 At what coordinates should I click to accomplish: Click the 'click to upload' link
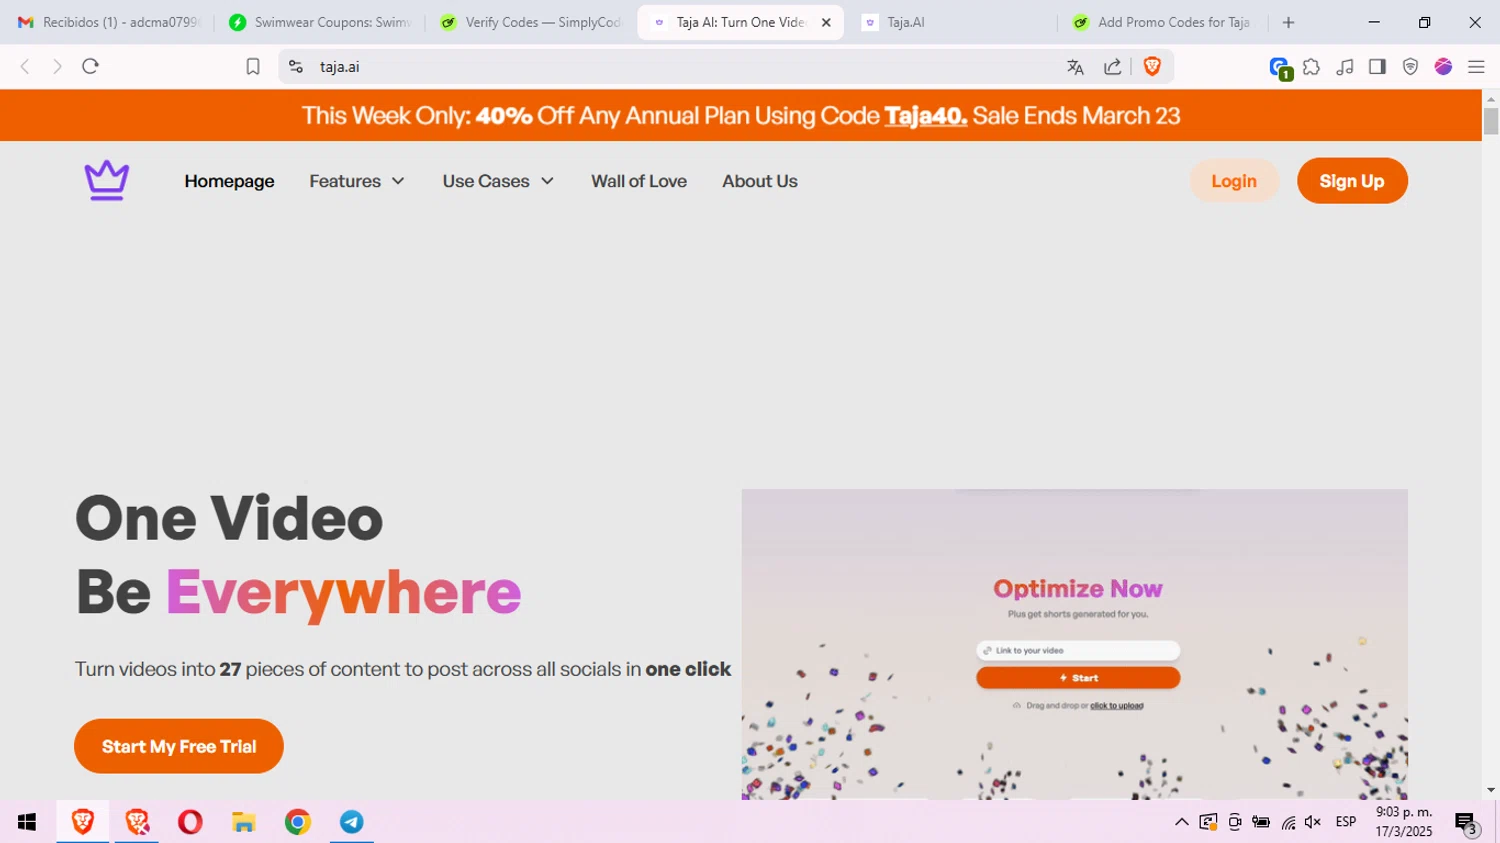coord(1117,706)
